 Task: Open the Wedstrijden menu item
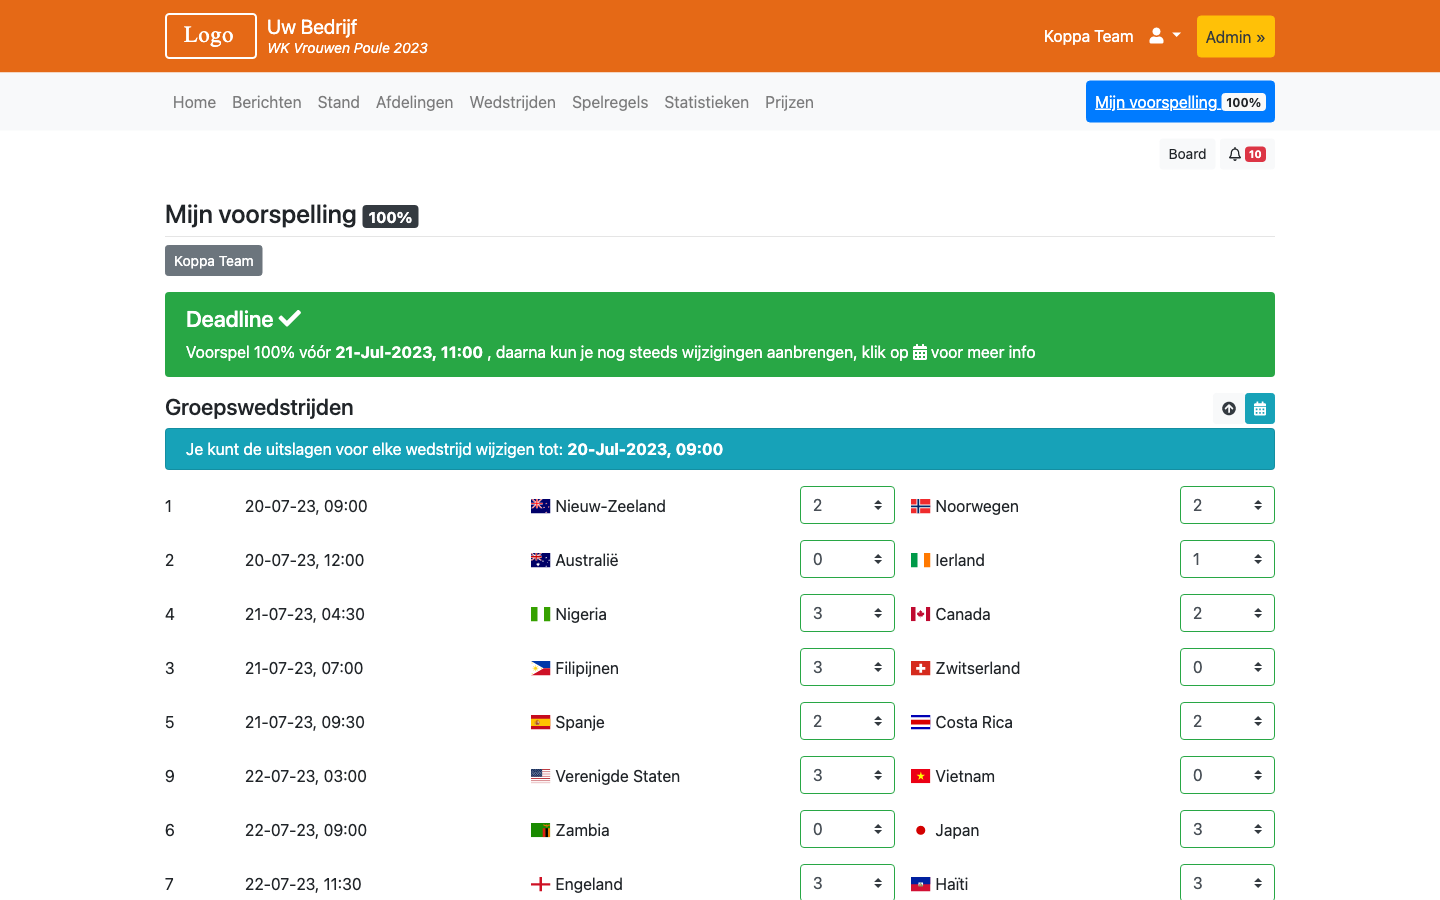pyautogui.click(x=513, y=102)
